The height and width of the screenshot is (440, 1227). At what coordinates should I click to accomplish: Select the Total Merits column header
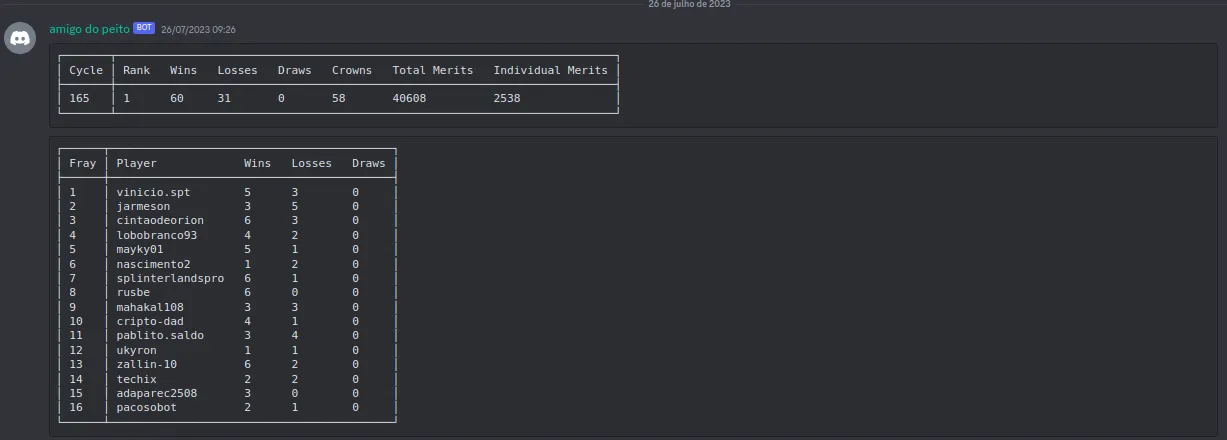pyautogui.click(x=432, y=70)
